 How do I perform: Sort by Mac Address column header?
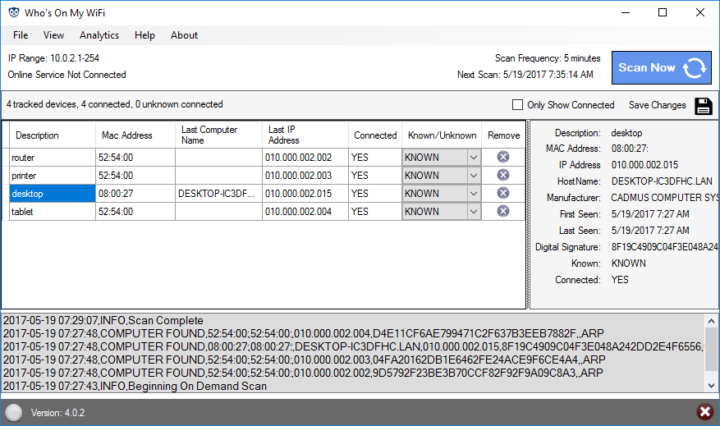(x=125, y=135)
